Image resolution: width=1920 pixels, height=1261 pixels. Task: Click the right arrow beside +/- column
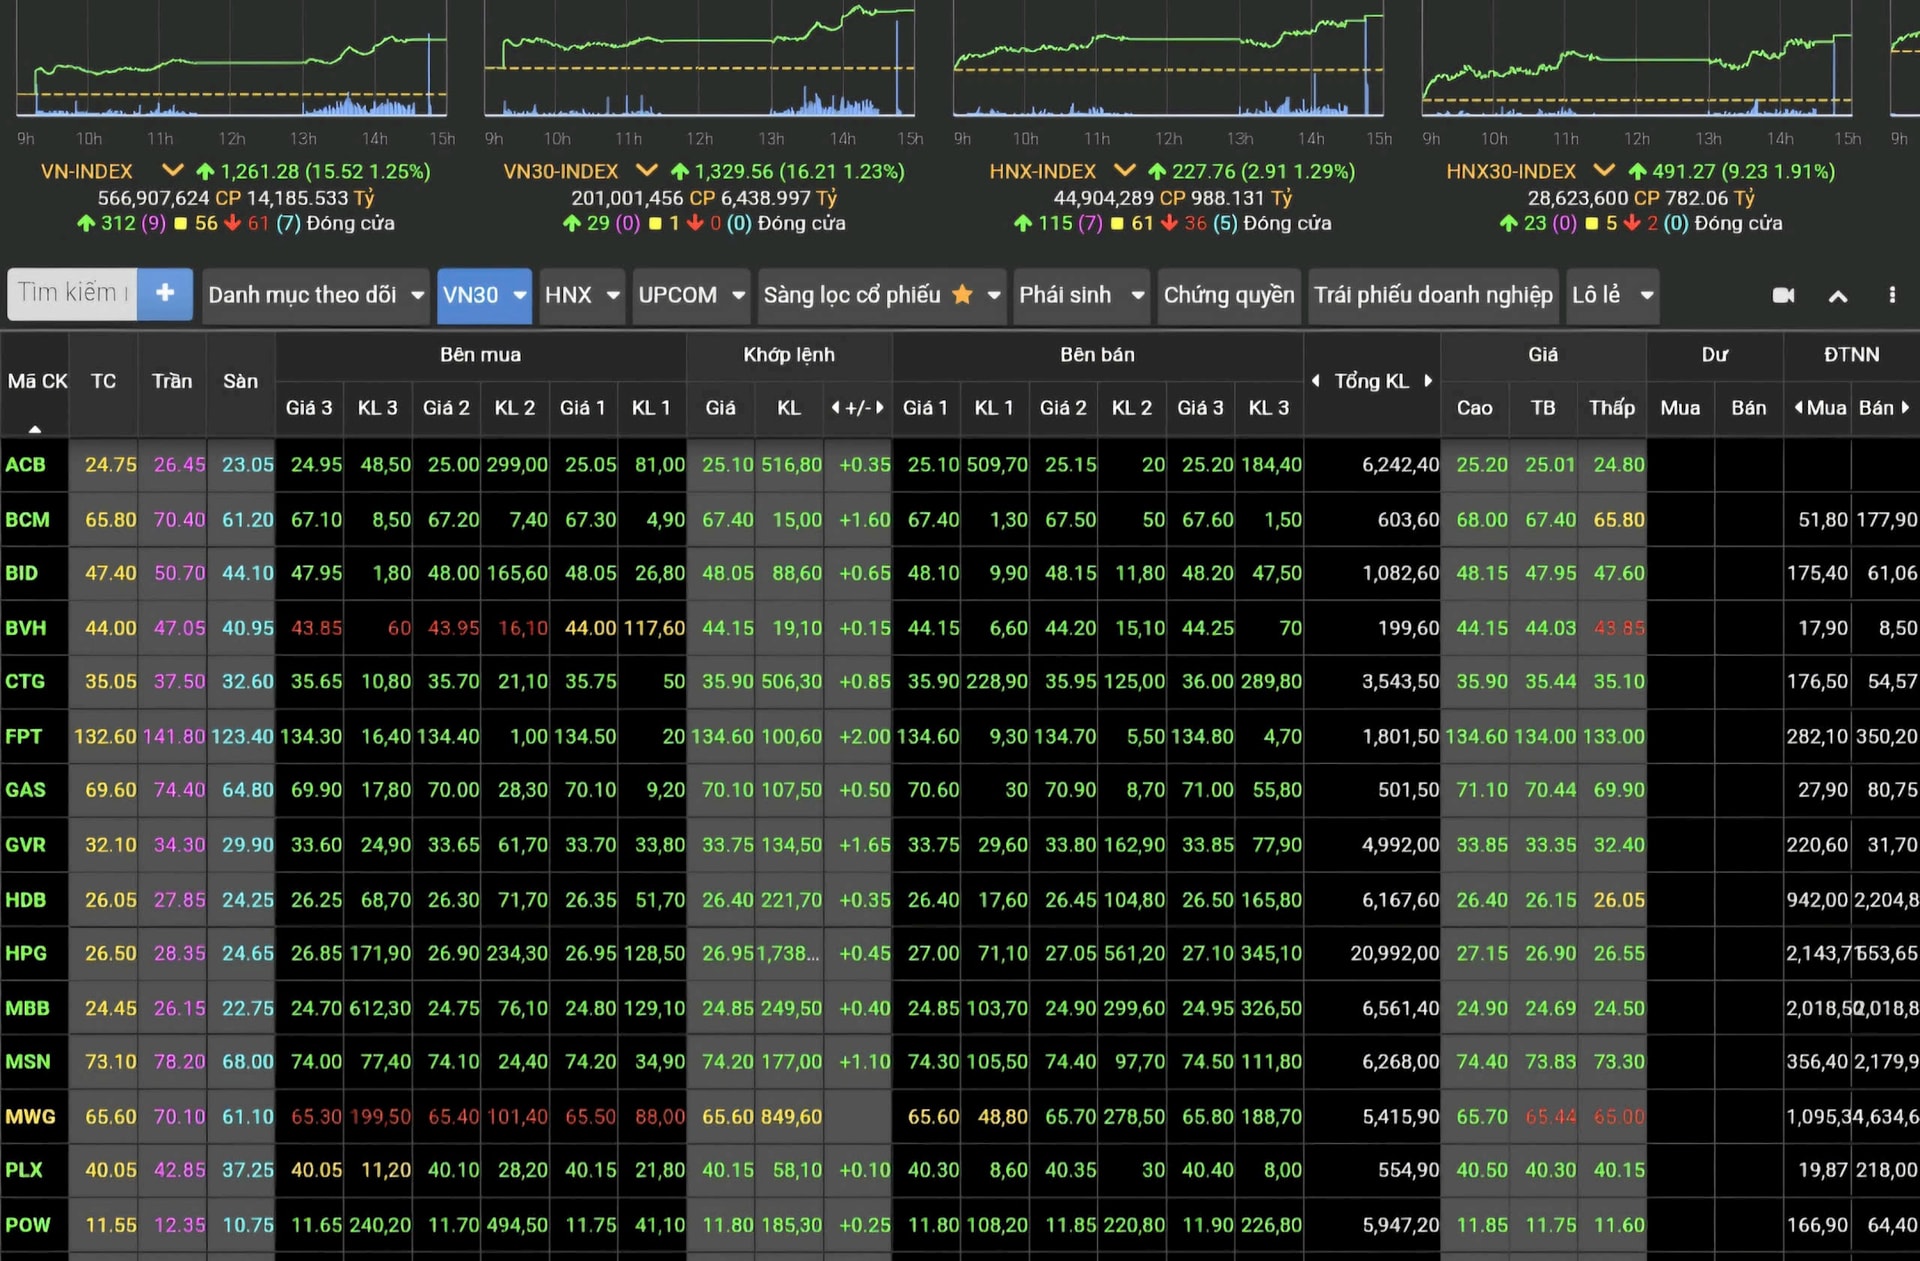[880, 407]
